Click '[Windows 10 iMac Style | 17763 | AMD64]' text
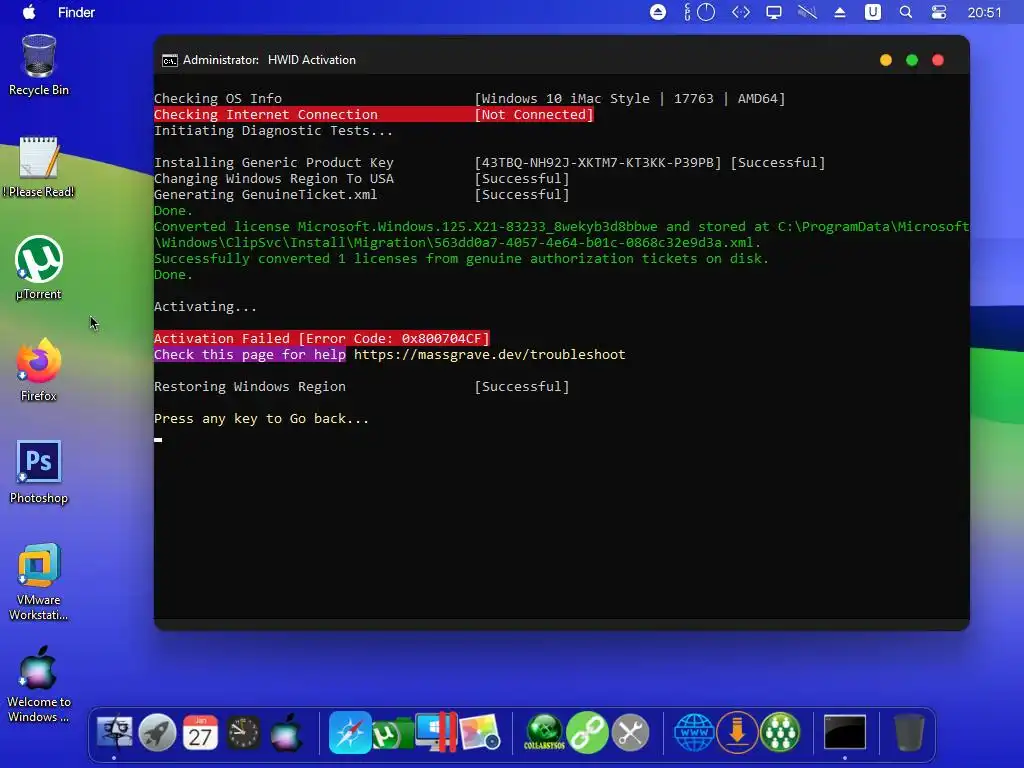Image resolution: width=1024 pixels, height=768 pixels. [x=630, y=99]
